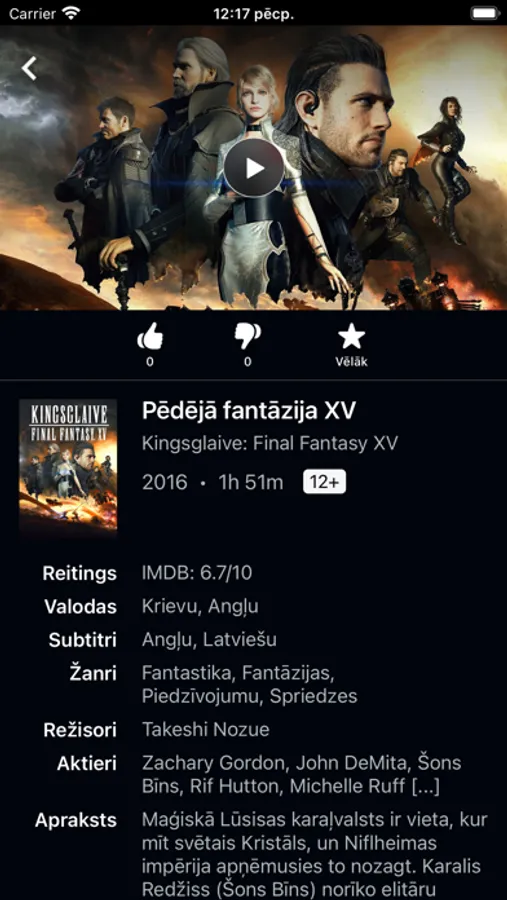The width and height of the screenshot is (507, 900).
Task: Open the Kingsglaive poster thumbnail
Action: [68, 465]
